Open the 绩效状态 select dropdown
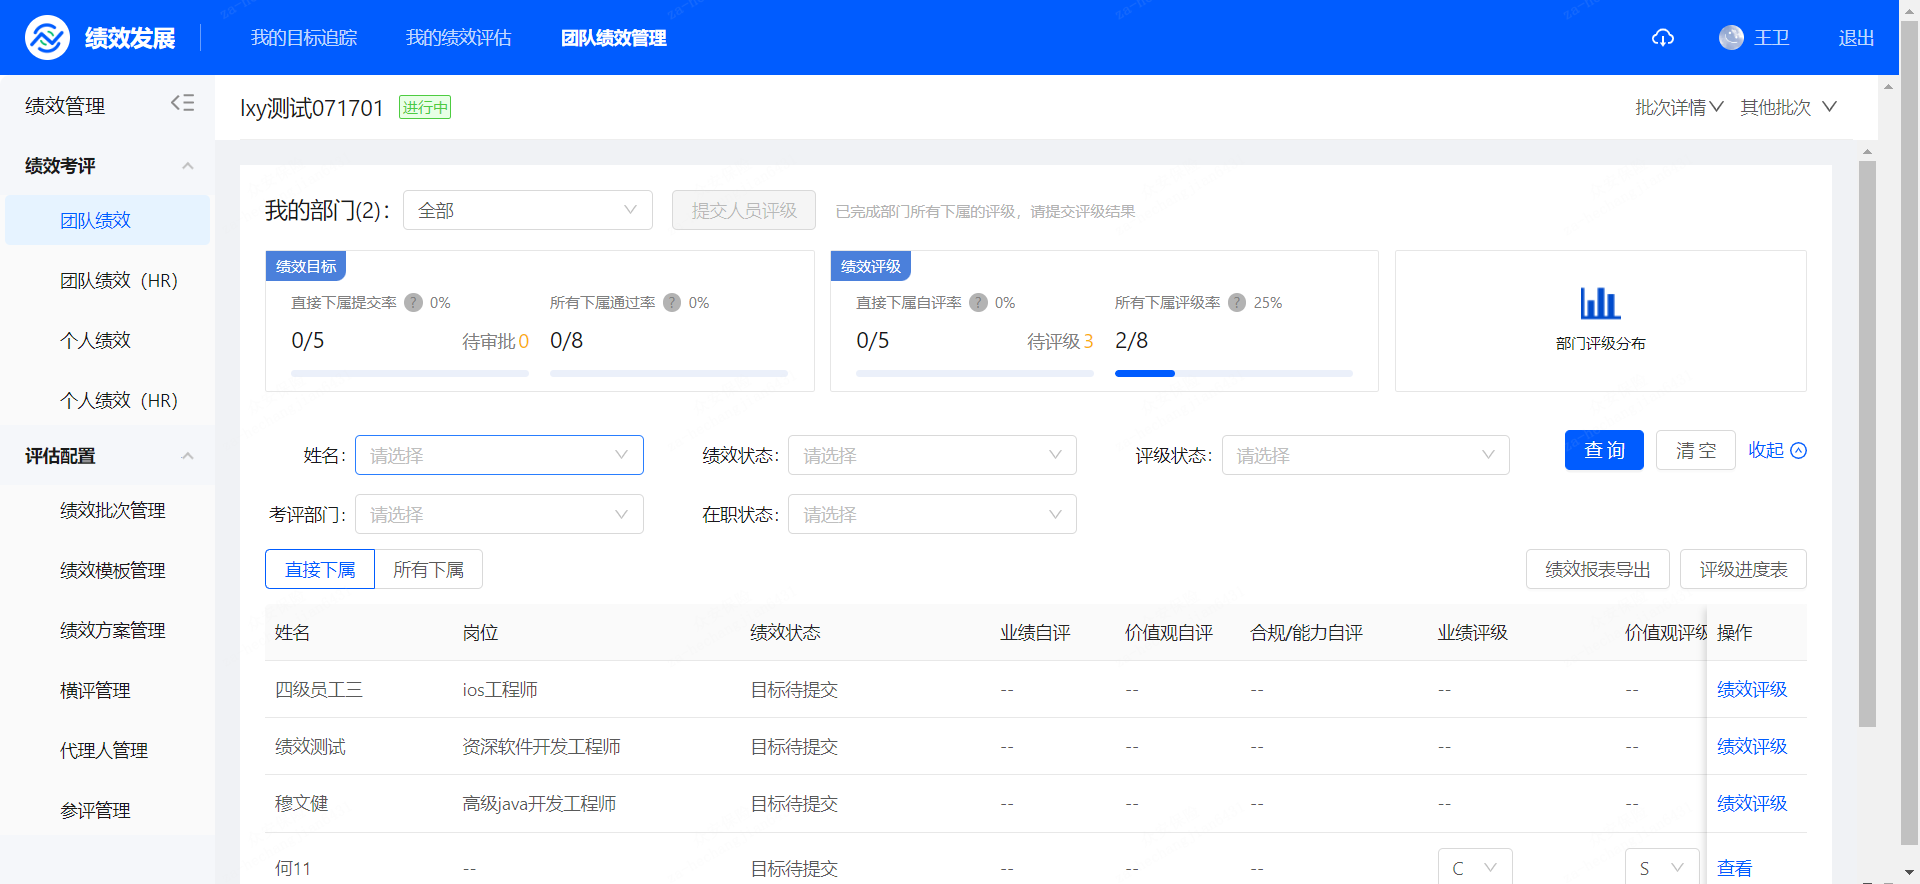The height and width of the screenshot is (884, 1920). click(x=932, y=455)
